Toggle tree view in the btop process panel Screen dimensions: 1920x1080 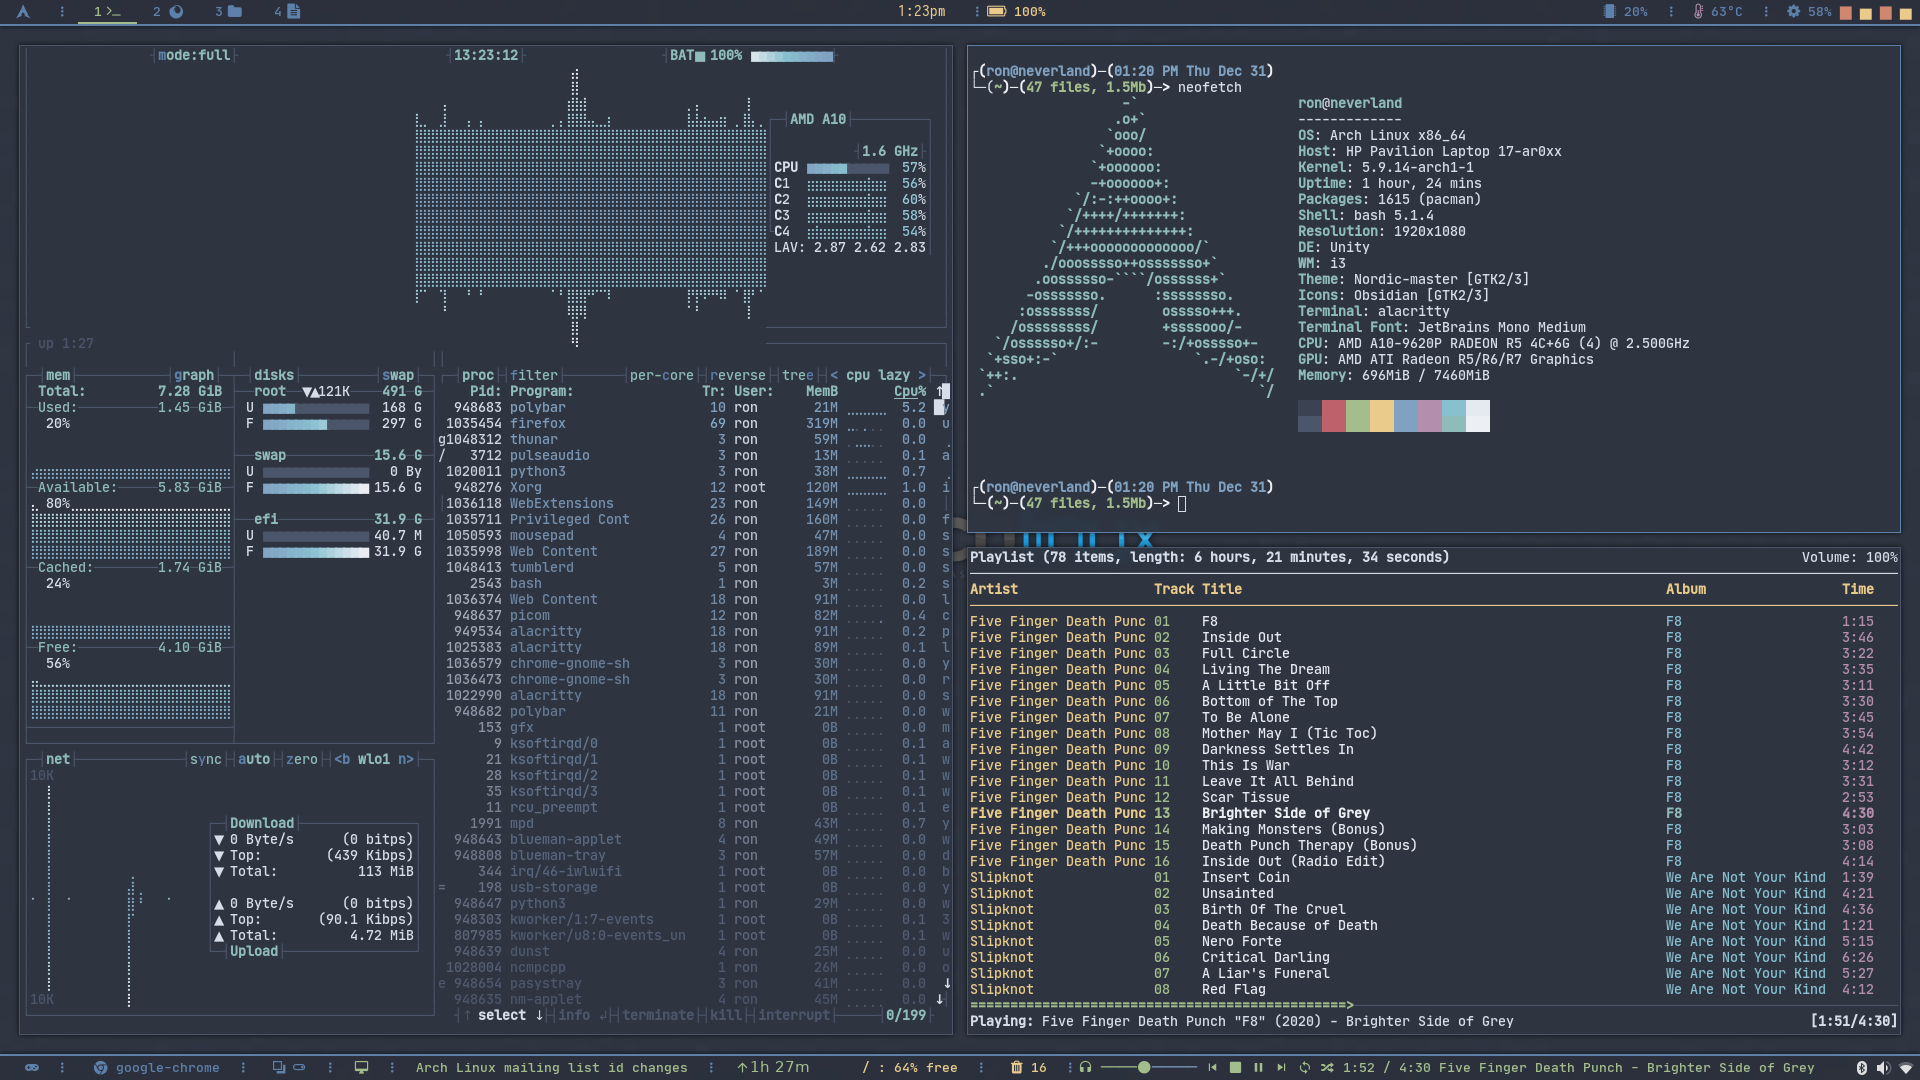tap(799, 375)
